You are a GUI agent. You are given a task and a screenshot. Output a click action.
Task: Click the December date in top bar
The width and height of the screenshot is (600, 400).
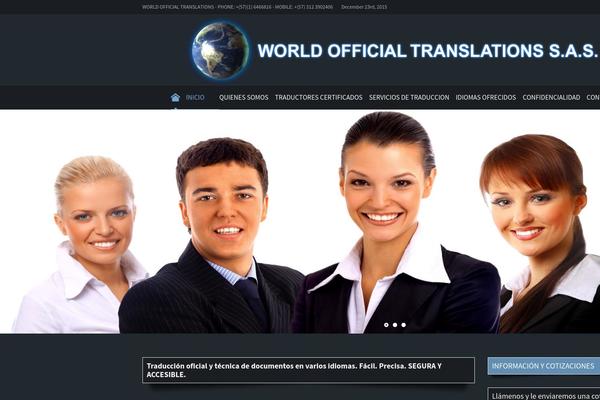pos(364,7)
